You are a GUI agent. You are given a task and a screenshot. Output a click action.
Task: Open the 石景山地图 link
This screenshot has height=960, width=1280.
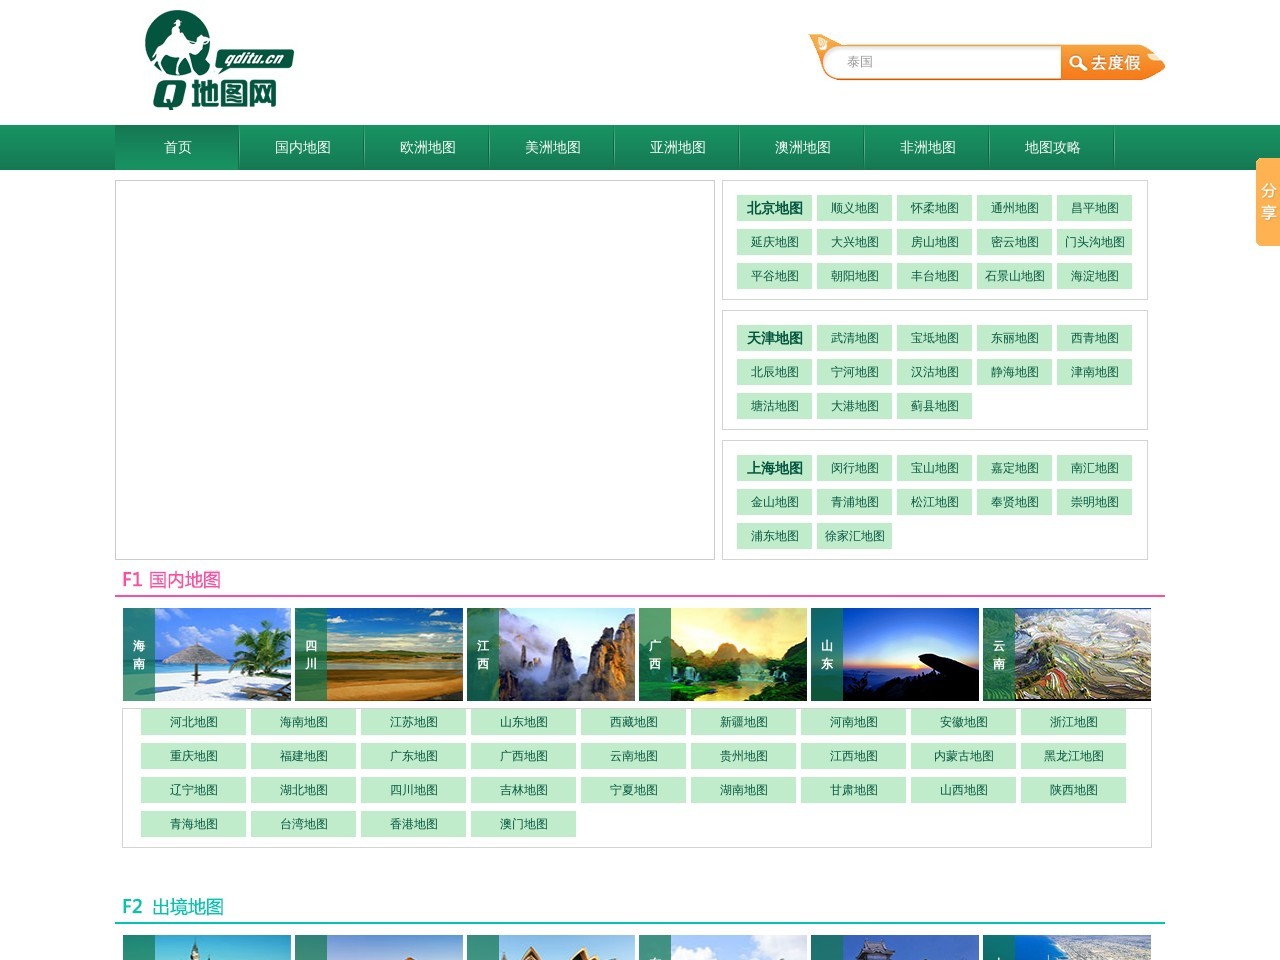coord(1014,276)
